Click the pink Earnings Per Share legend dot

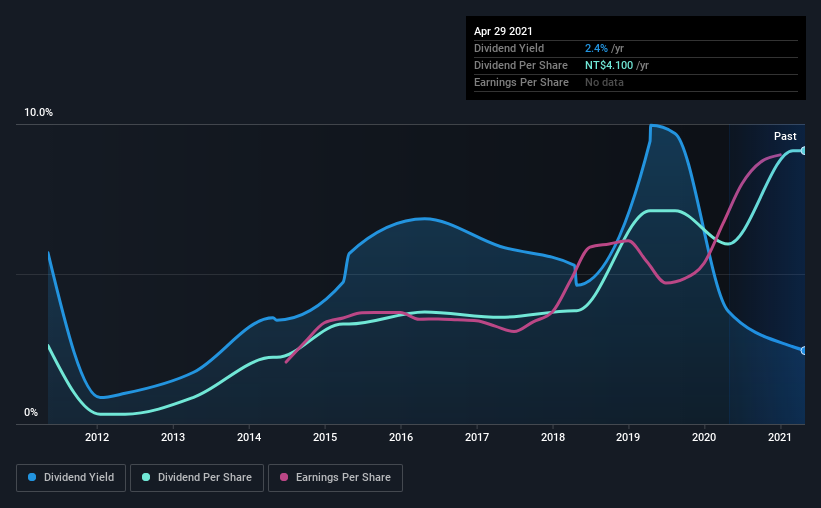click(284, 477)
